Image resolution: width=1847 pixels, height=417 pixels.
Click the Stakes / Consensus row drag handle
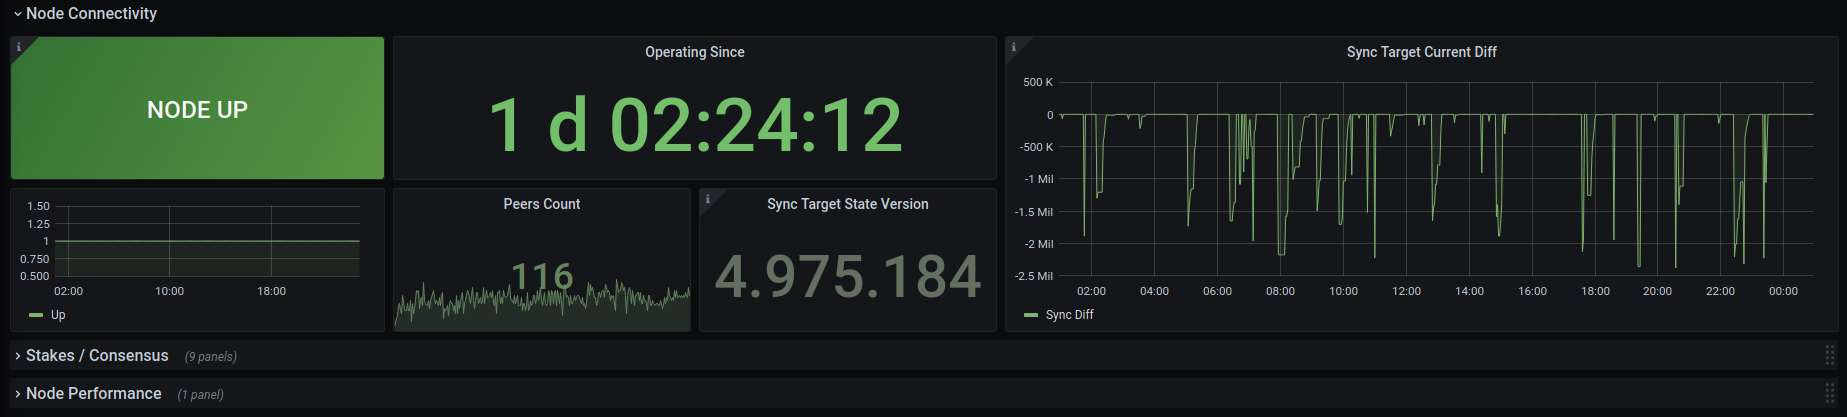pos(1829,355)
